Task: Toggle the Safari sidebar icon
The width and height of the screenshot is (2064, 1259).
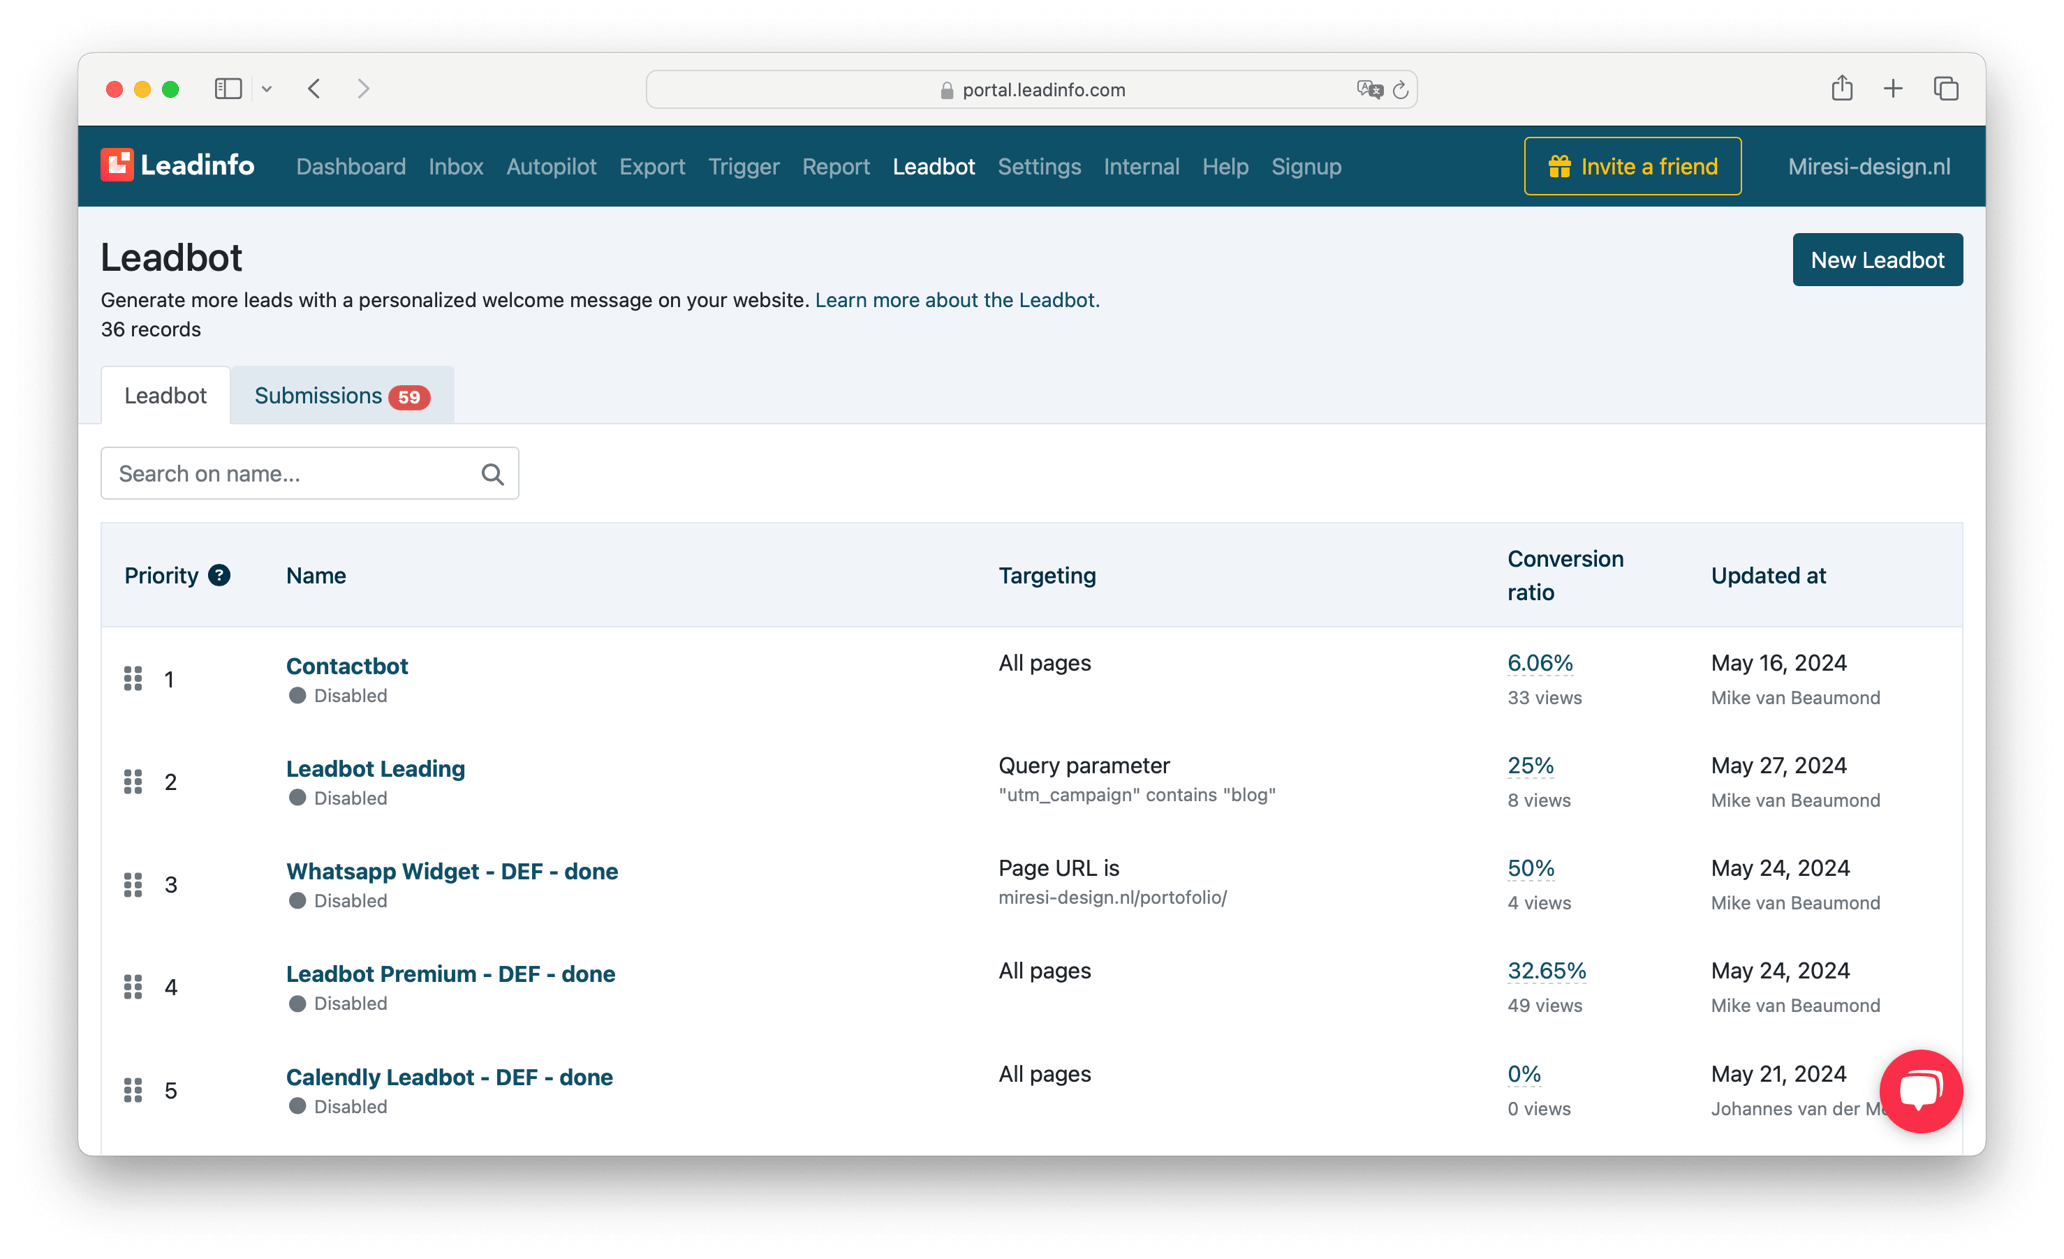Action: tap(228, 89)
